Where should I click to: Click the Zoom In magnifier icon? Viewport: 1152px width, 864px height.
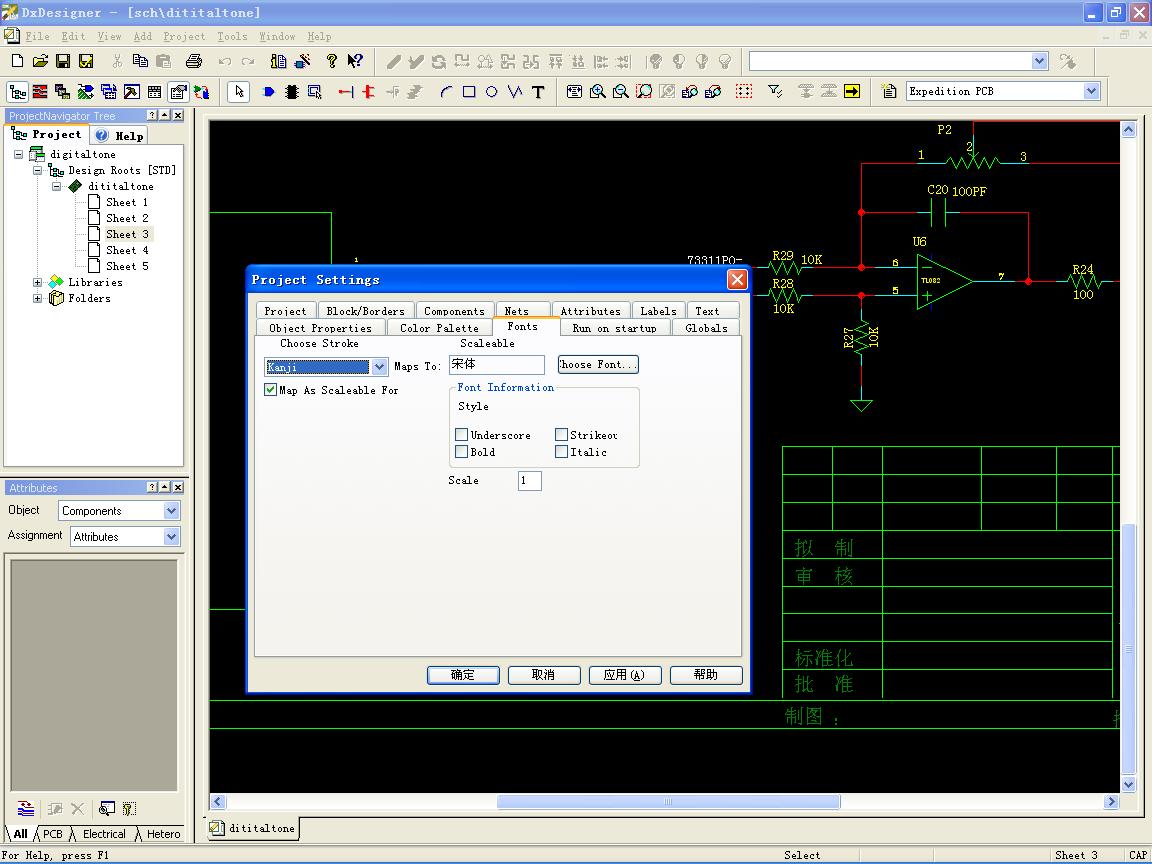(x=597, y=92)
